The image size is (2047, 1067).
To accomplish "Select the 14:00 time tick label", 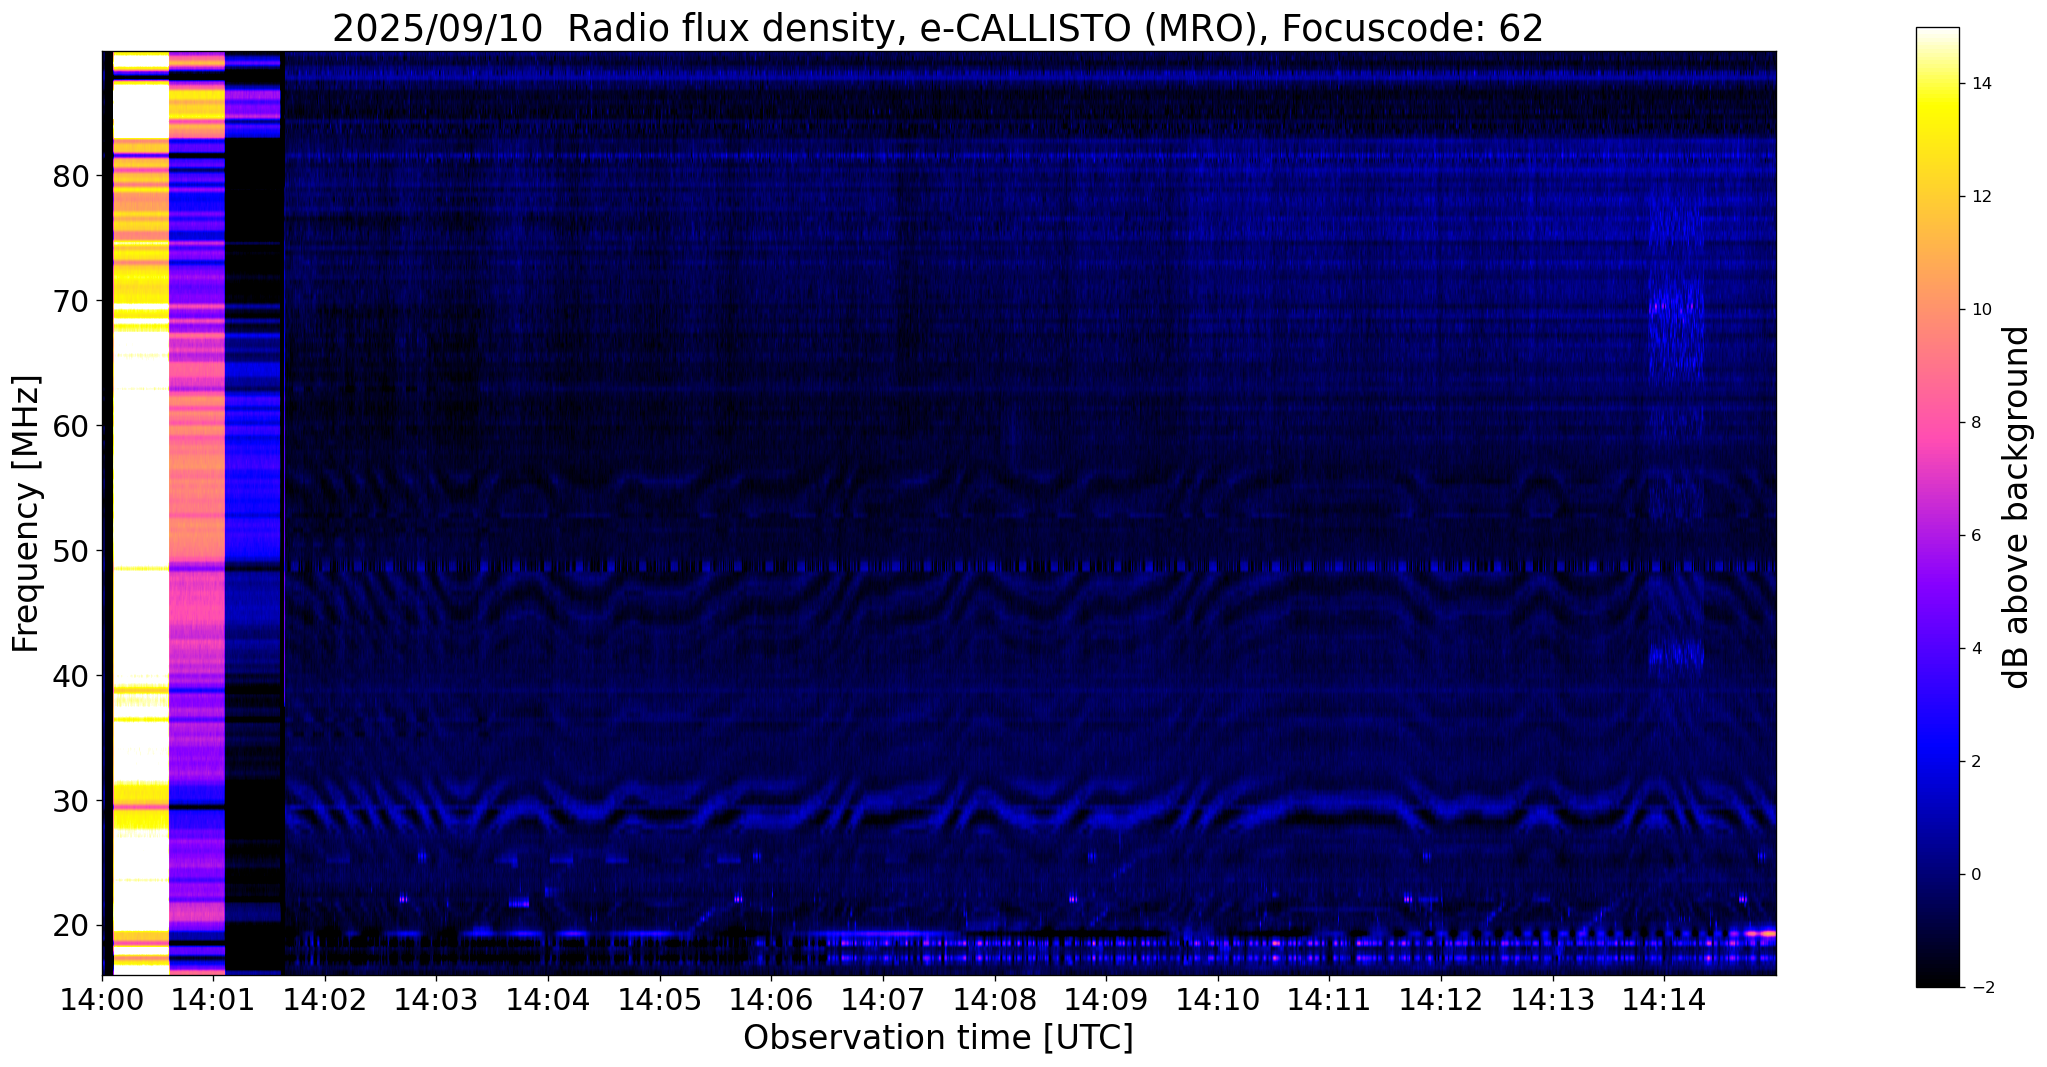I will [x=102, y=1001].
